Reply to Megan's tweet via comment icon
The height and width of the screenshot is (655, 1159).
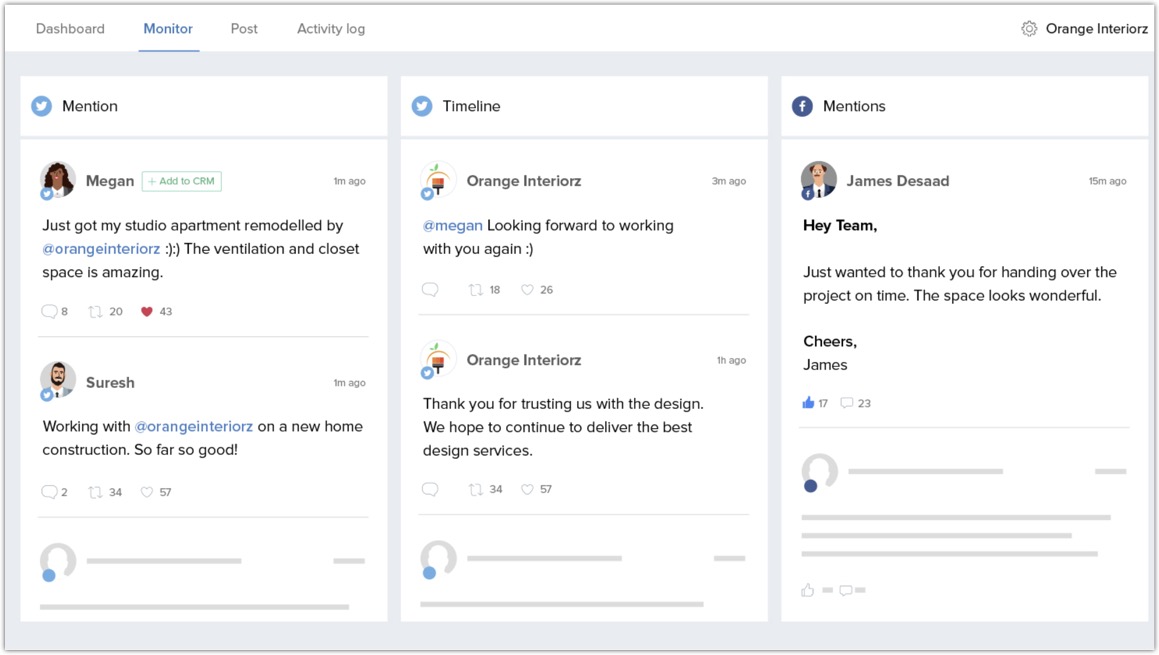point(49,312)
